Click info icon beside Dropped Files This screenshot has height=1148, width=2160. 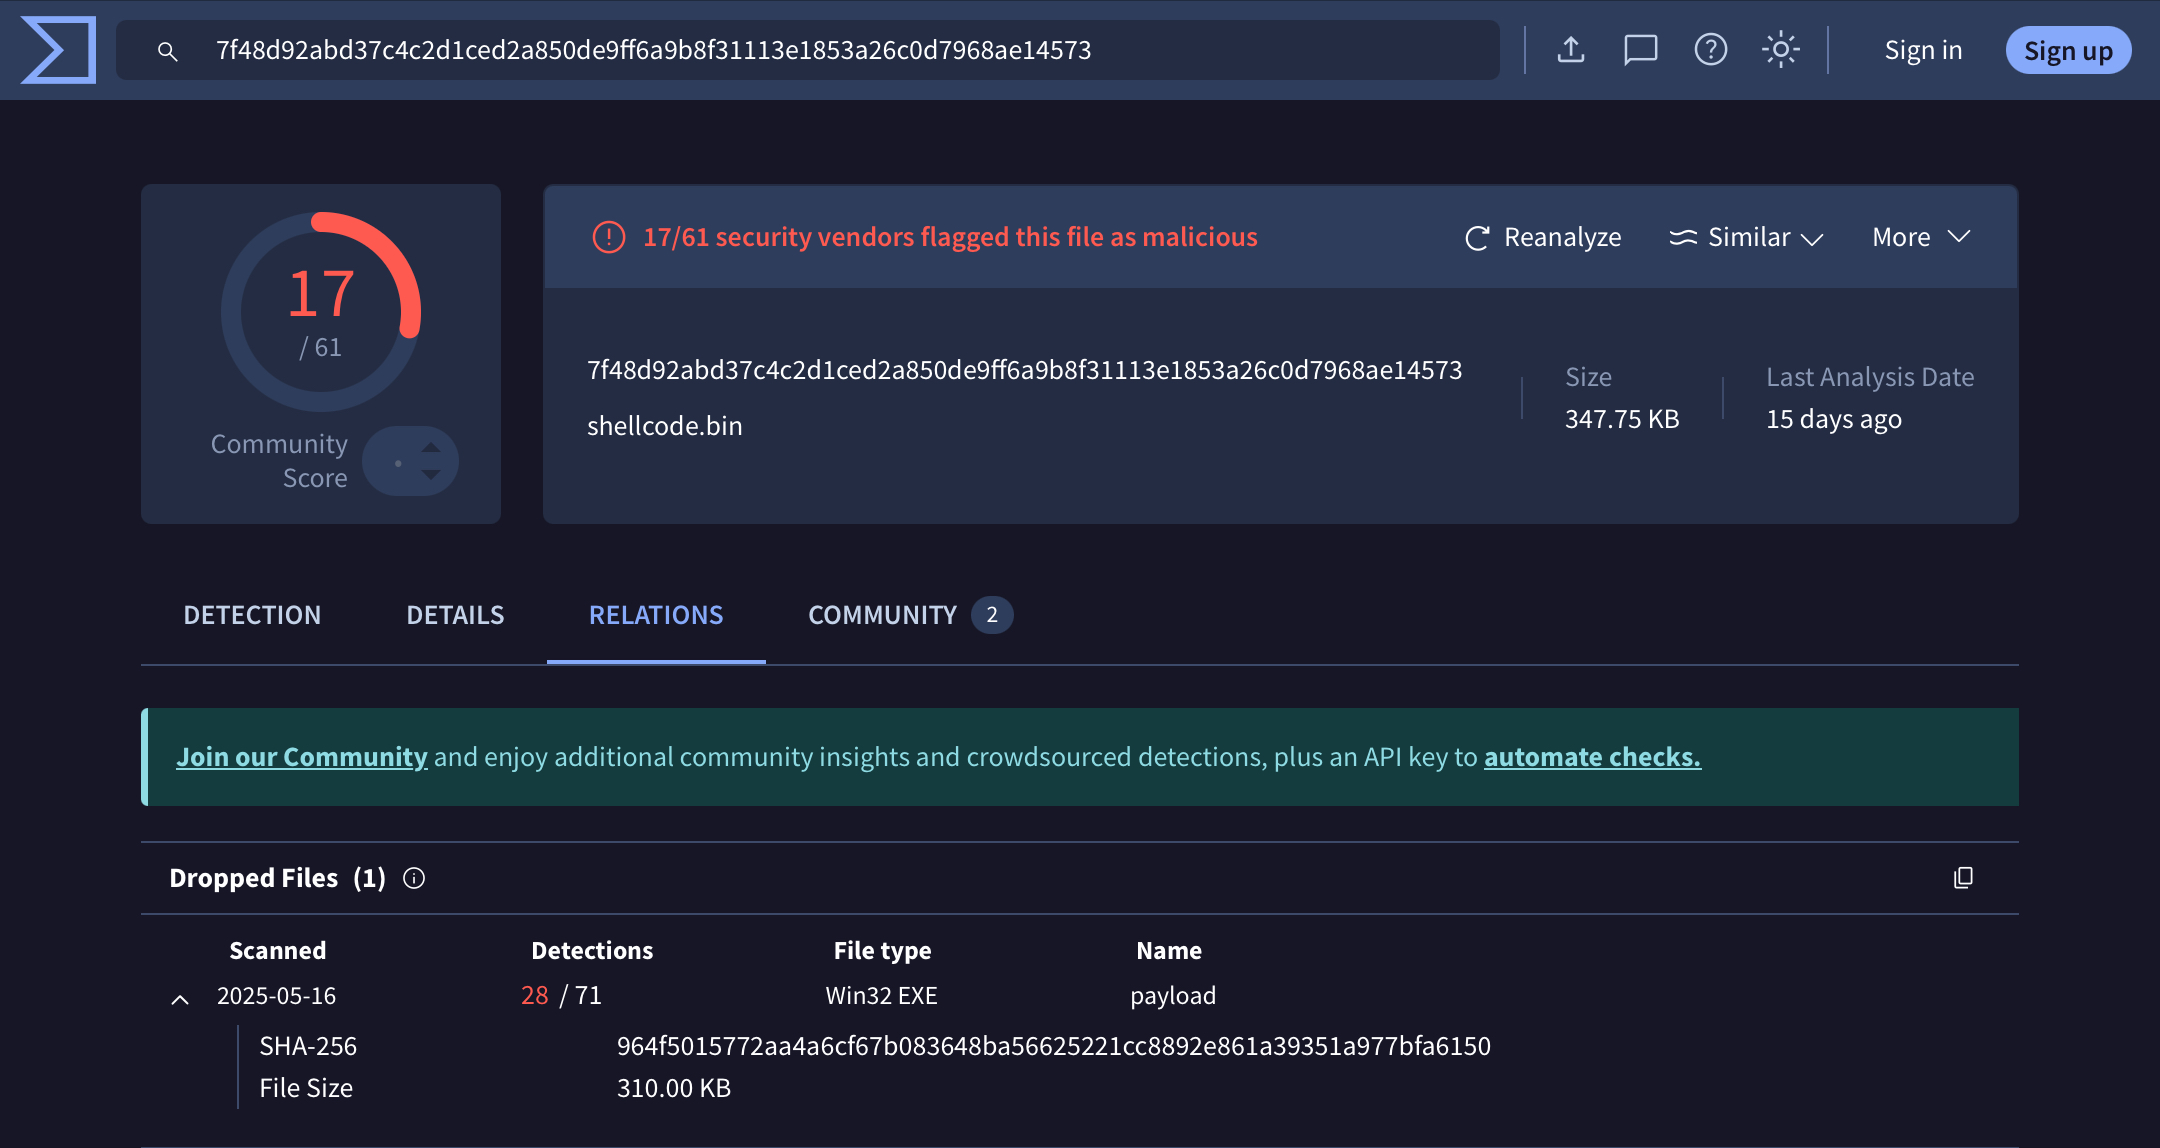click(x=414, y=878)
